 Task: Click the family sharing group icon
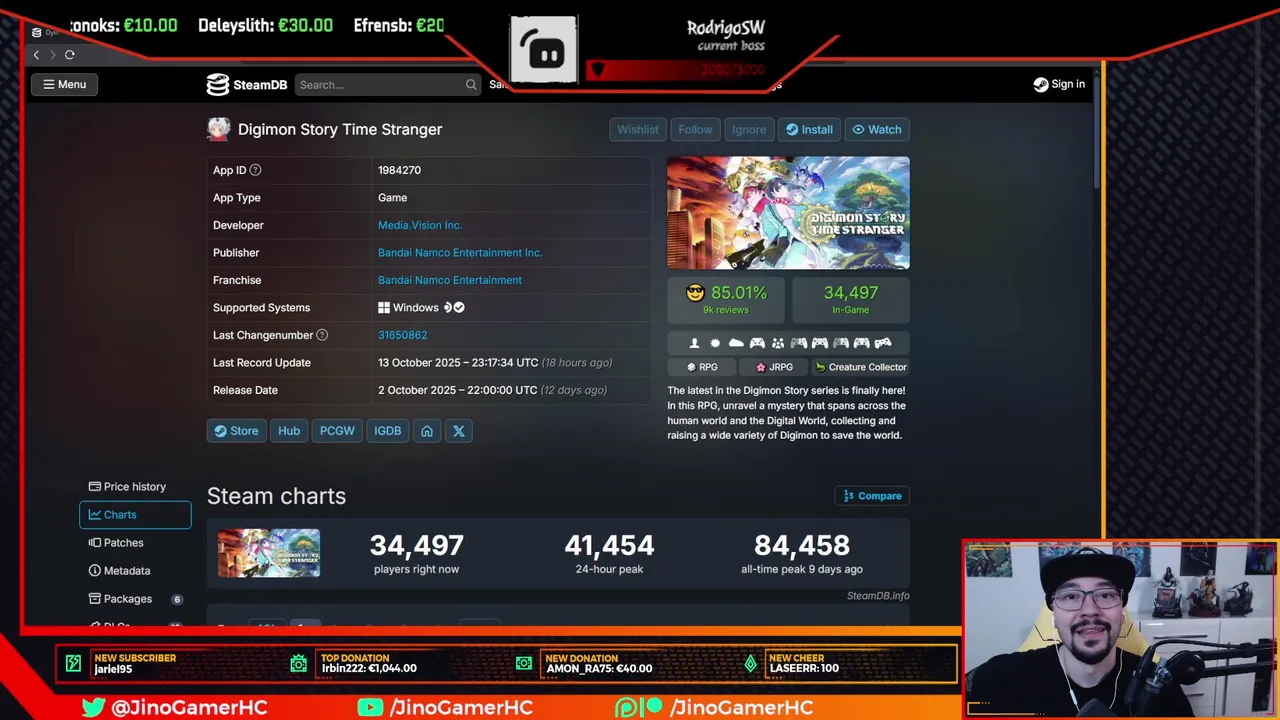click(x=778, y=343)
